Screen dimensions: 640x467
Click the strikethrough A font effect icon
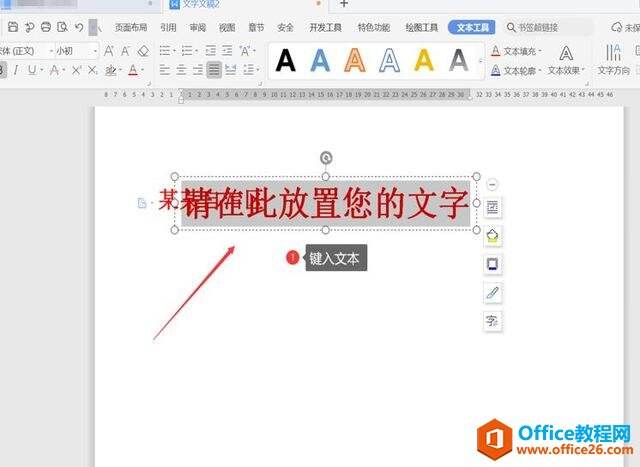[54, 70]
